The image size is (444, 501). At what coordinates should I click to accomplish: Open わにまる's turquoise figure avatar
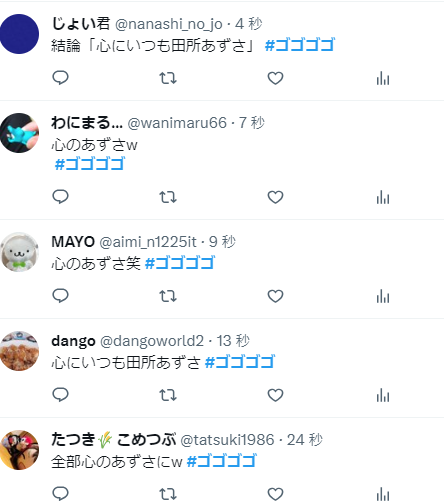point(19,133)
